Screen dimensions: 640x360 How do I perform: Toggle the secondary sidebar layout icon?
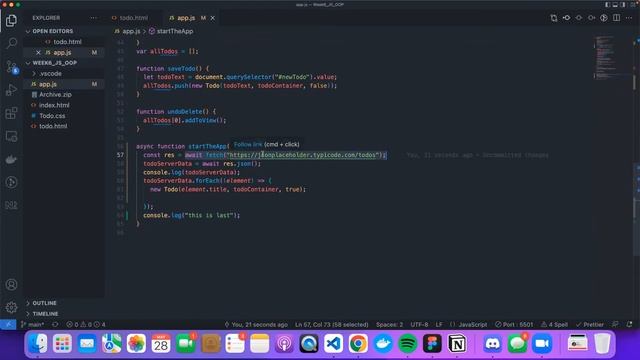click(x=622, y=4)
